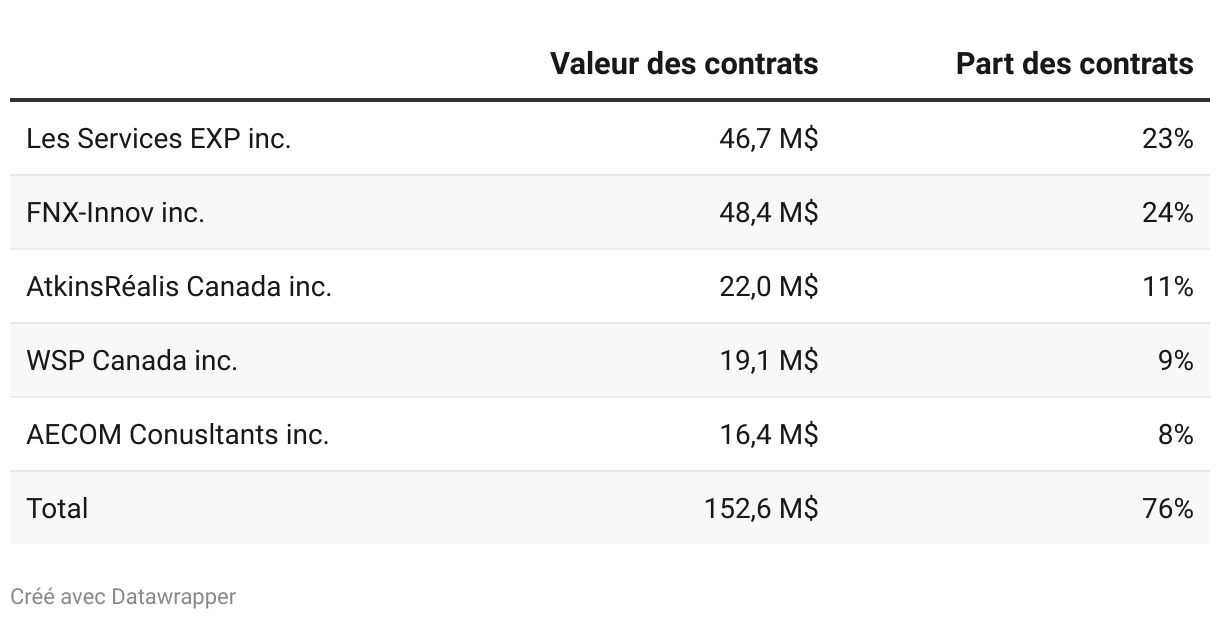The image size is (1220, 620).
Task: Click the 'Valeur des contrats' column header
Action: [x=684, y=64]
